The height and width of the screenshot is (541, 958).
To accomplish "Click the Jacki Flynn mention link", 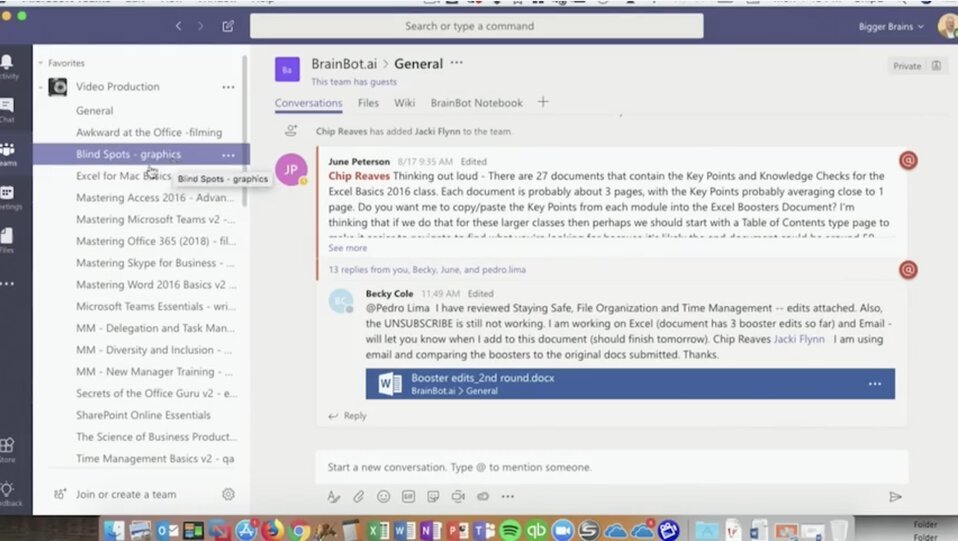I will pyautogui.click(x=799, y=339).
